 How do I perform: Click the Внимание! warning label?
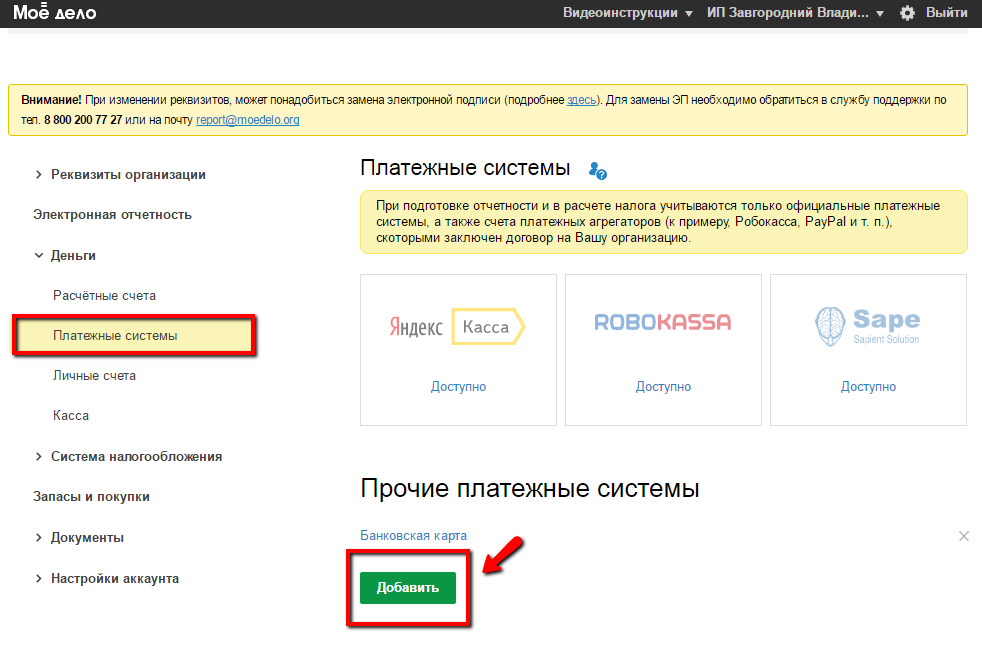pyautogui.click(x=51, y=100)
